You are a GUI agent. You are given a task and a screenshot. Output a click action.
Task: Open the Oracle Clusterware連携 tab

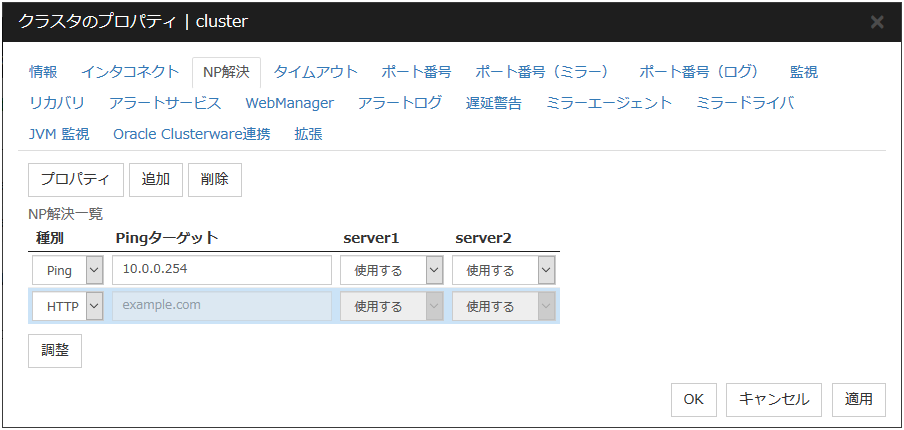point(191,134)
